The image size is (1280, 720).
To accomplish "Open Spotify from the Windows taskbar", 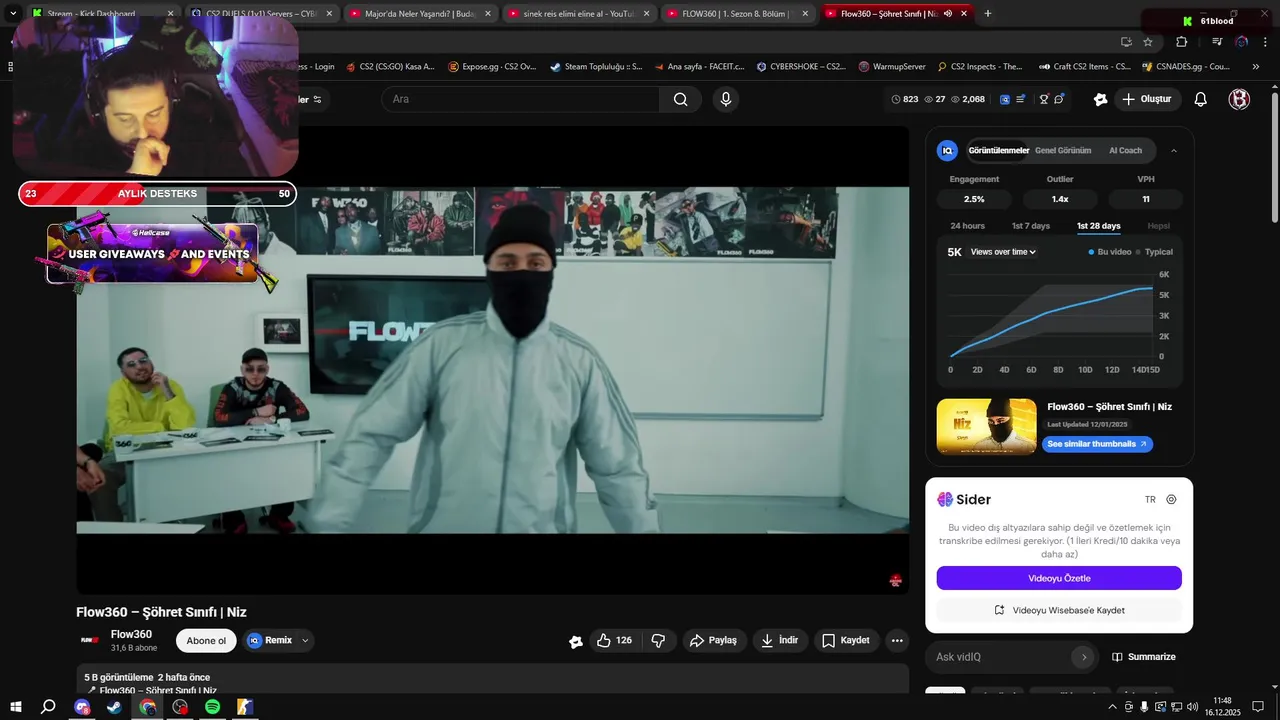I will click(x=213, y=707).
